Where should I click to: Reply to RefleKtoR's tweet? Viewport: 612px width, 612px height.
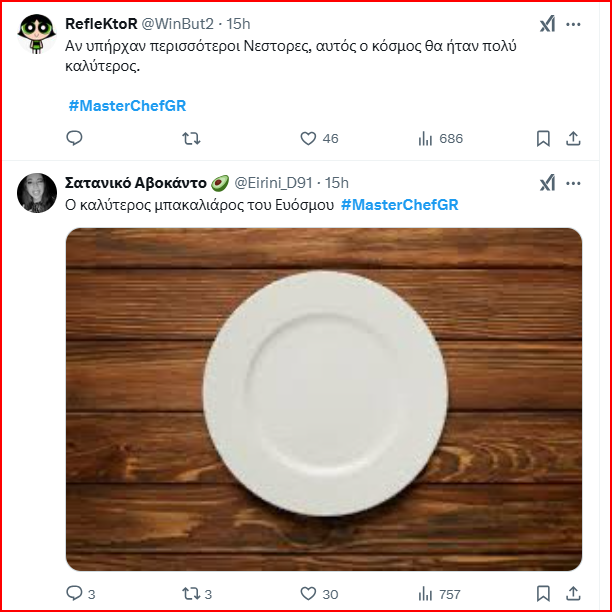[75, 138]
